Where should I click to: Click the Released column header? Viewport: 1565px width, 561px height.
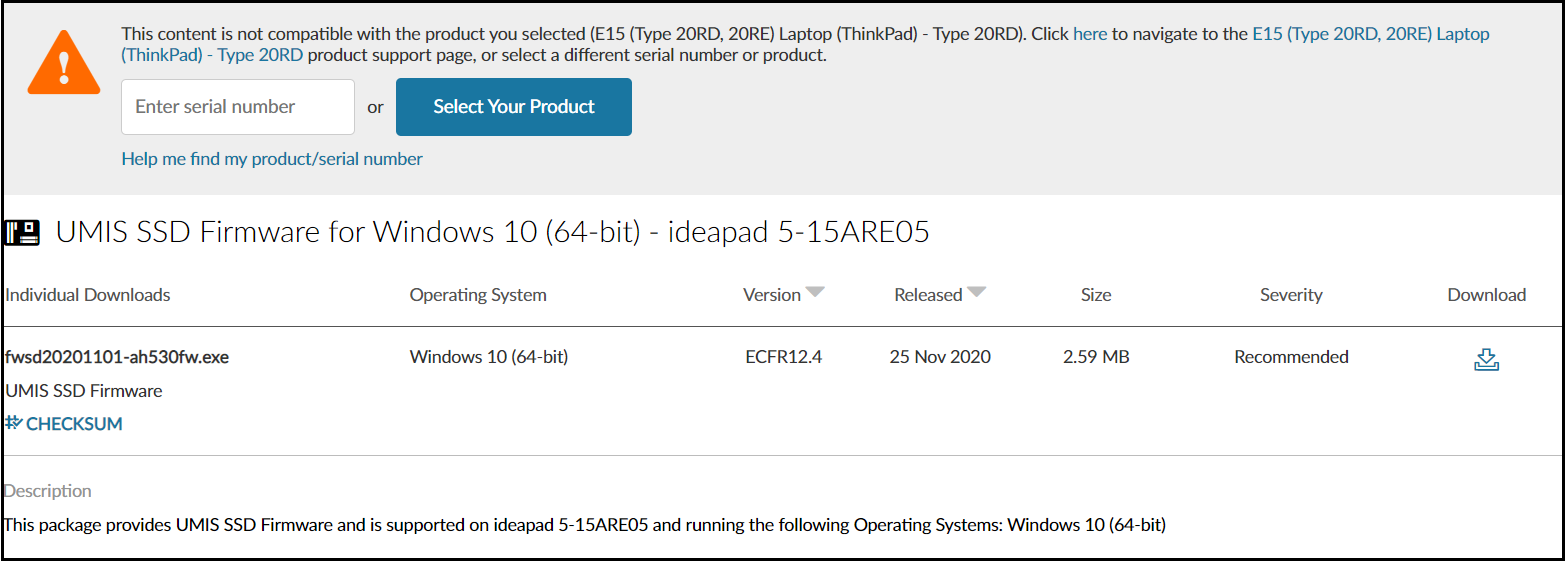point(928,295)
